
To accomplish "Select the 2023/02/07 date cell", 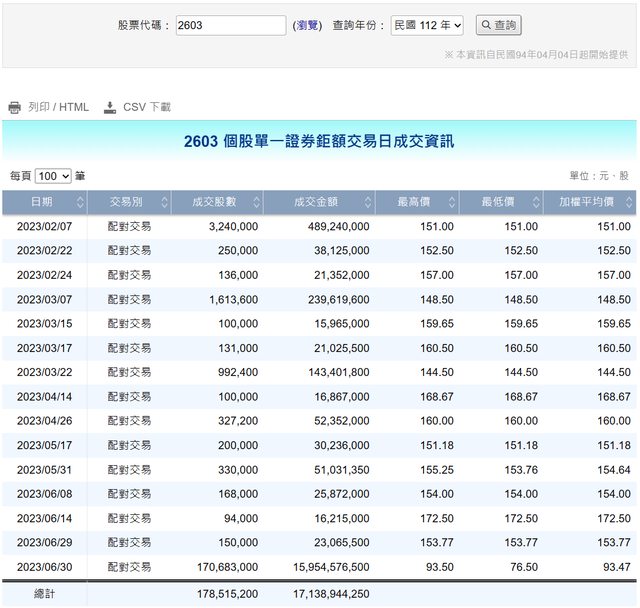I will click(45, 227).
